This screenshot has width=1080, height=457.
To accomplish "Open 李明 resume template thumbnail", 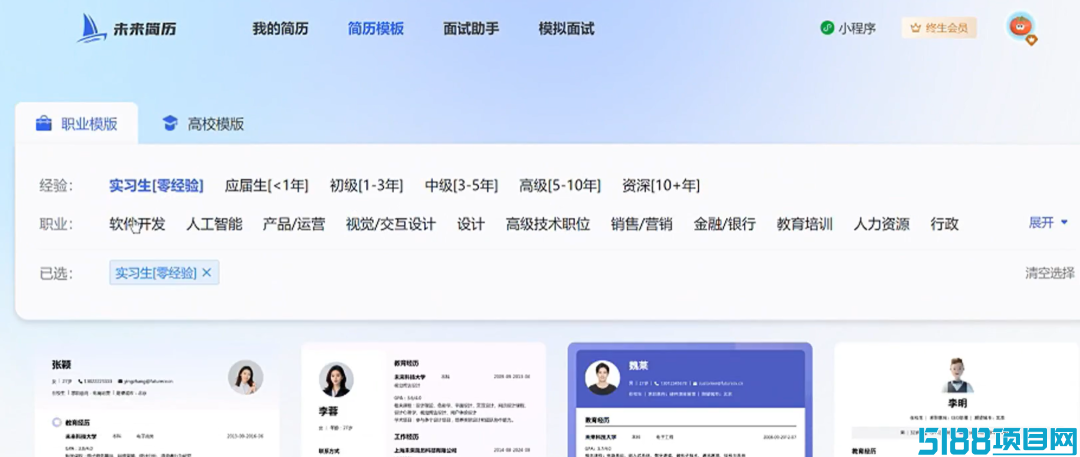I will 957,400.
